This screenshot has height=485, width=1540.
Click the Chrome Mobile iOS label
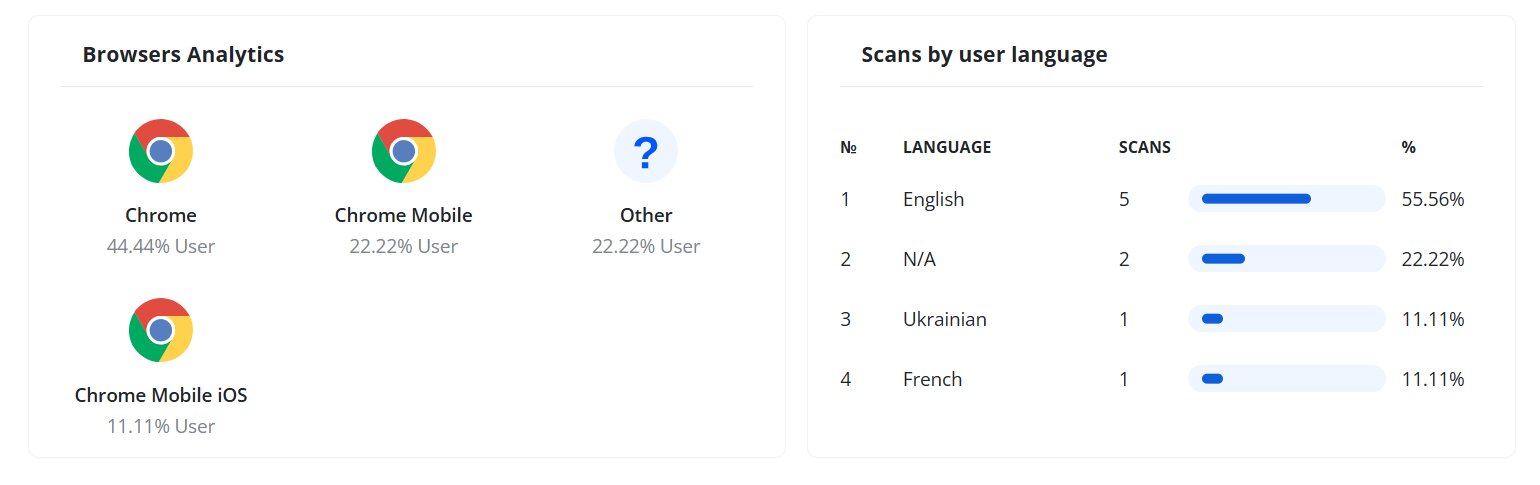point(161,395)
